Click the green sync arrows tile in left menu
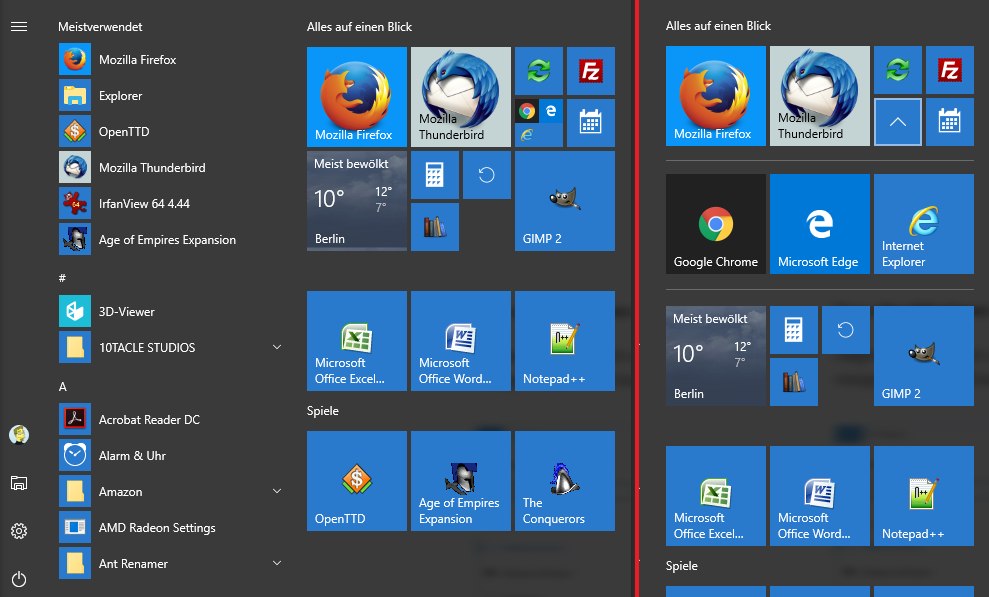The image size is (989, 597). coord(539,71)
